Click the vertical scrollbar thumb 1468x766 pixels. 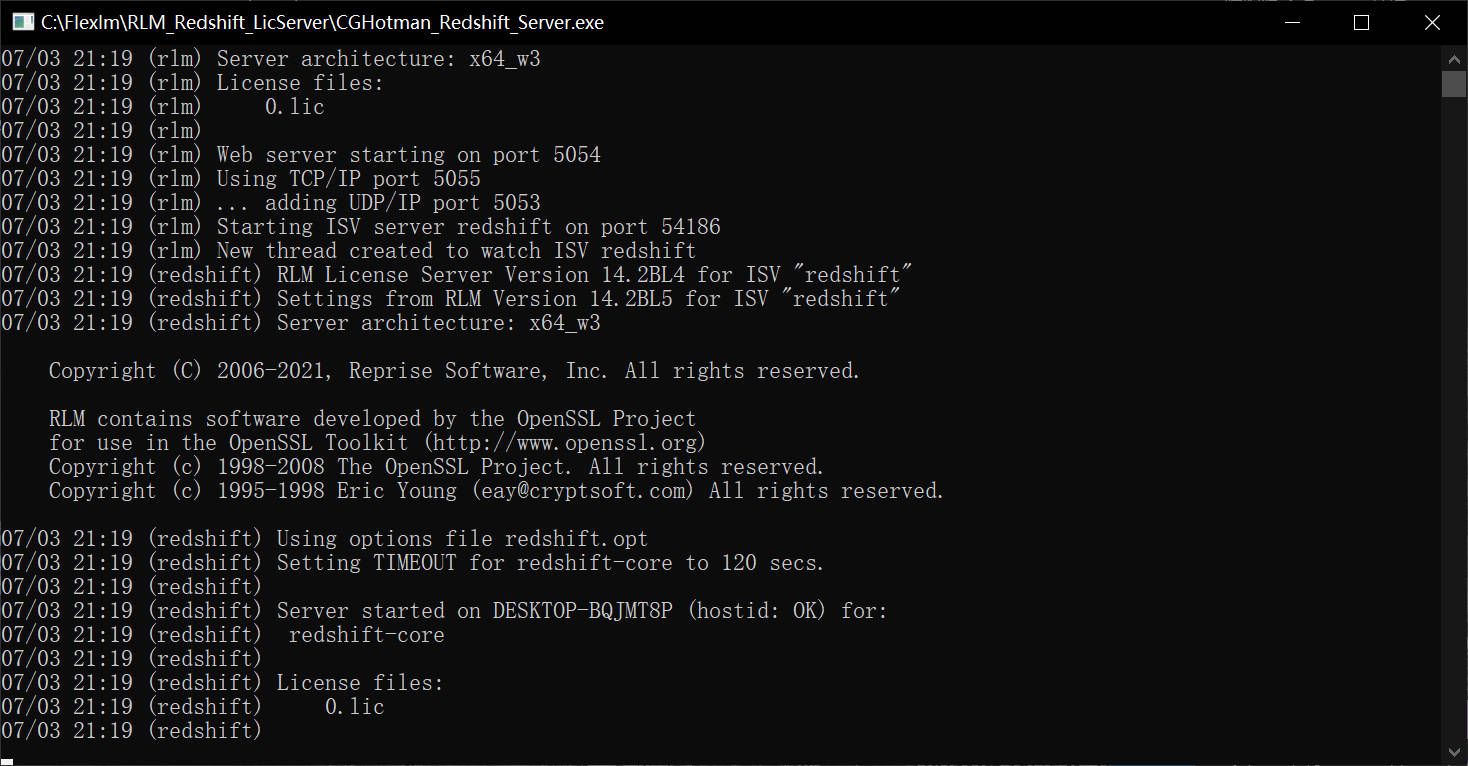click(x=1454, y=83)
